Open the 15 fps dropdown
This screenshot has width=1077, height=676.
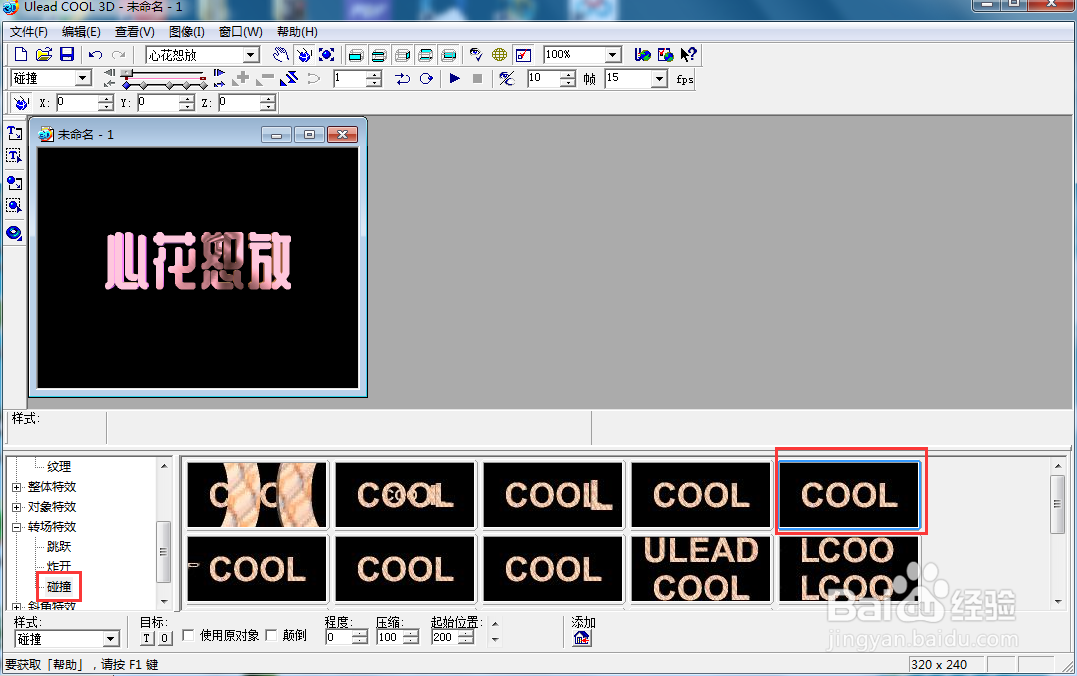tap(659, 78)
